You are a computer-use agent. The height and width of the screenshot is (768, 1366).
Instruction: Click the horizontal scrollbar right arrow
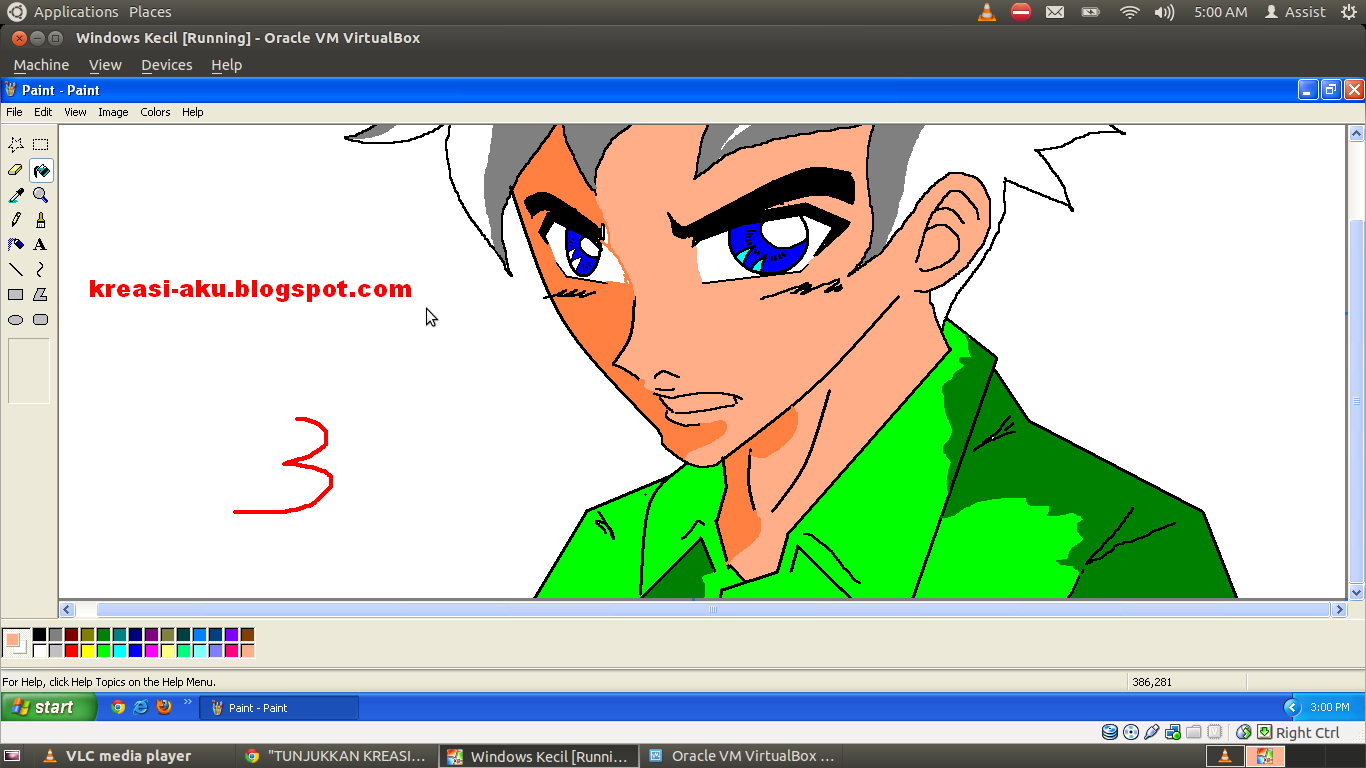1339,609
